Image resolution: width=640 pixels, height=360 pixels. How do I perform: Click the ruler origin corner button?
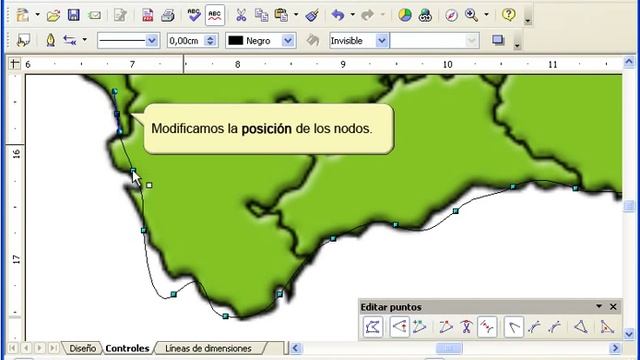pos(15,64)
